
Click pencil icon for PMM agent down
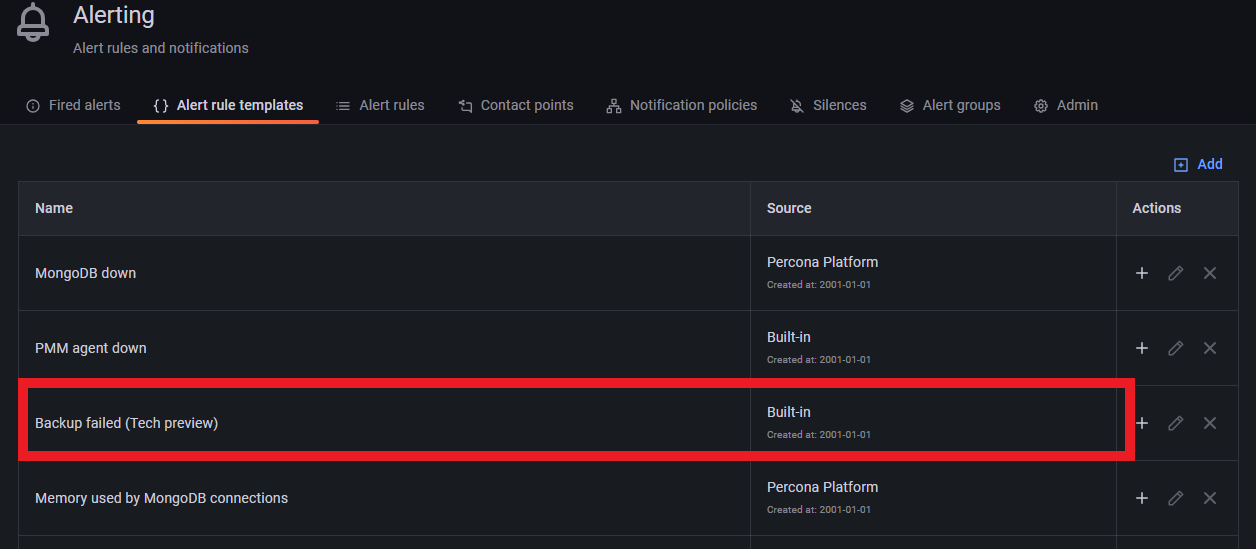tap(1176, 348)
